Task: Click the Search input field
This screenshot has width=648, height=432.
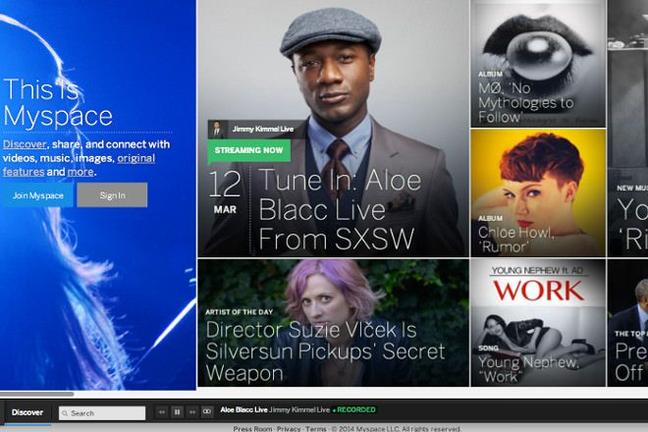Action: (102, 413)
